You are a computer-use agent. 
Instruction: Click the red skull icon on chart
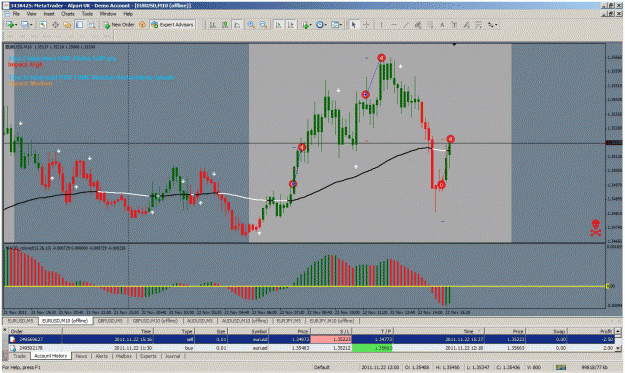pos(596,228)
